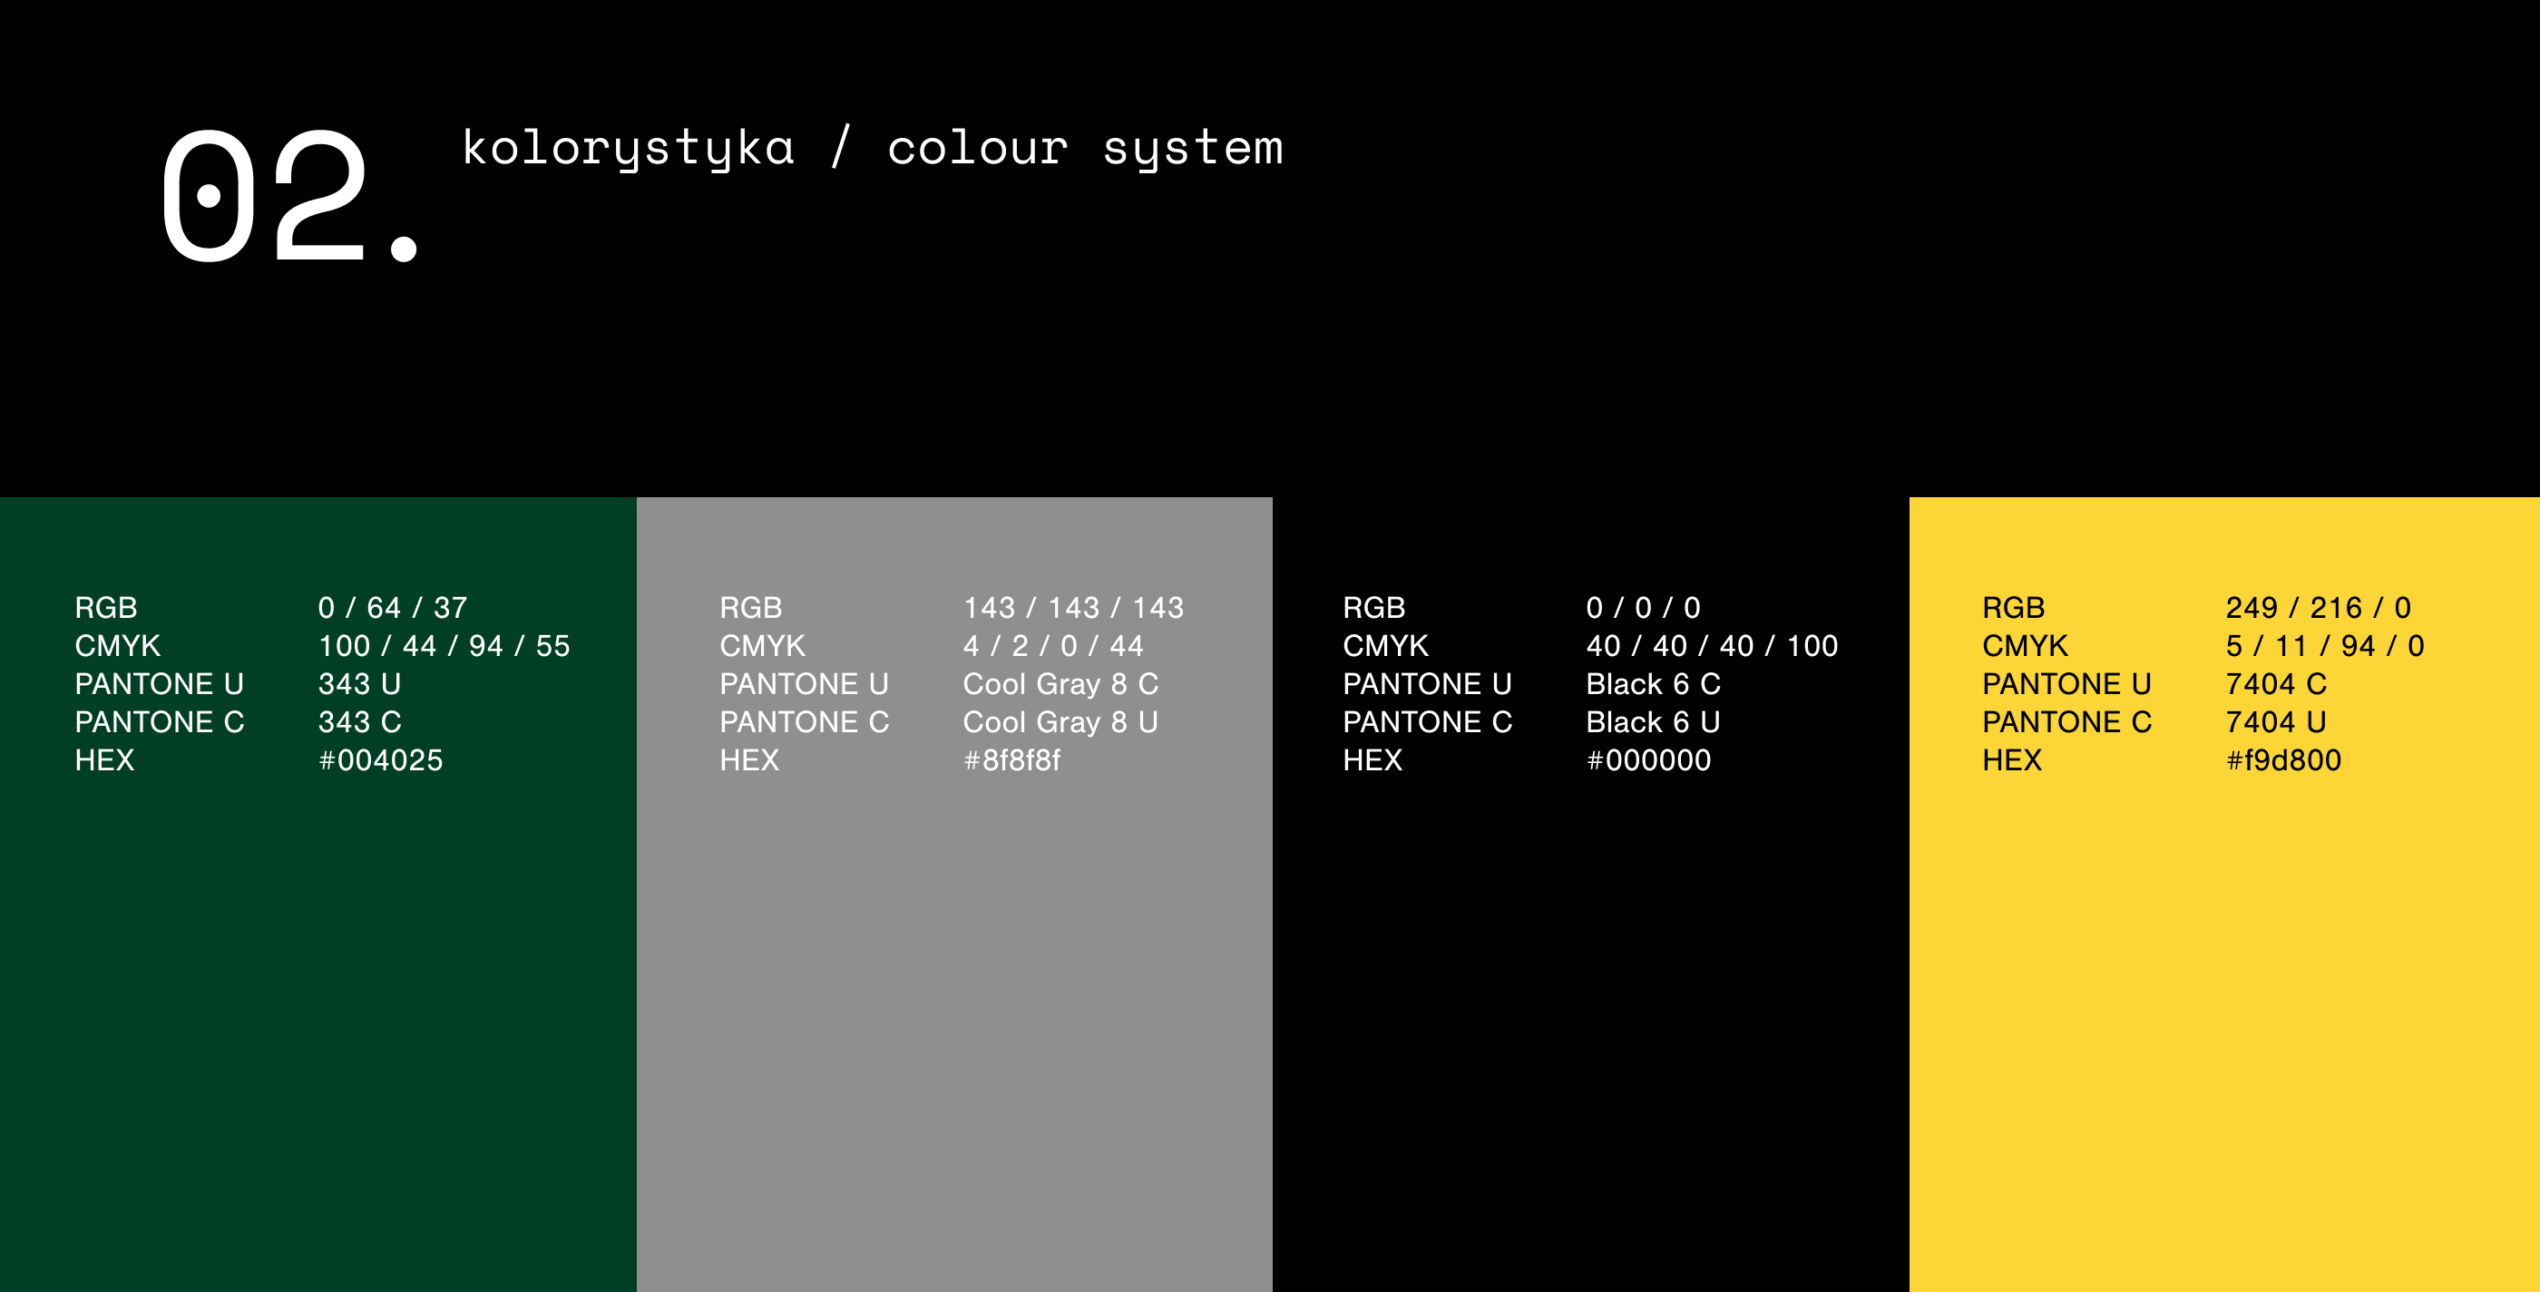Click green hex code #004025

[x=380, y=761]
